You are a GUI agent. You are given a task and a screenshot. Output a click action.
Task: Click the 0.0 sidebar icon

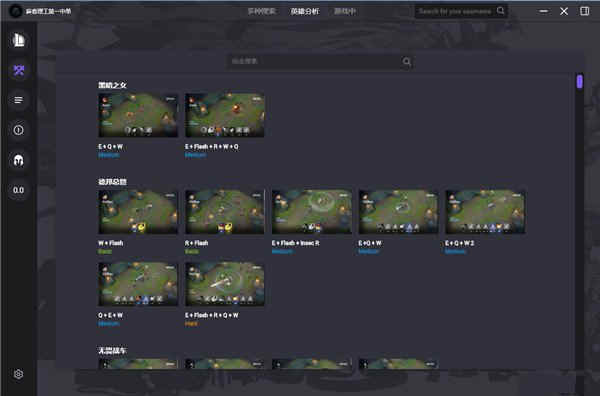(x=18, y=190)
